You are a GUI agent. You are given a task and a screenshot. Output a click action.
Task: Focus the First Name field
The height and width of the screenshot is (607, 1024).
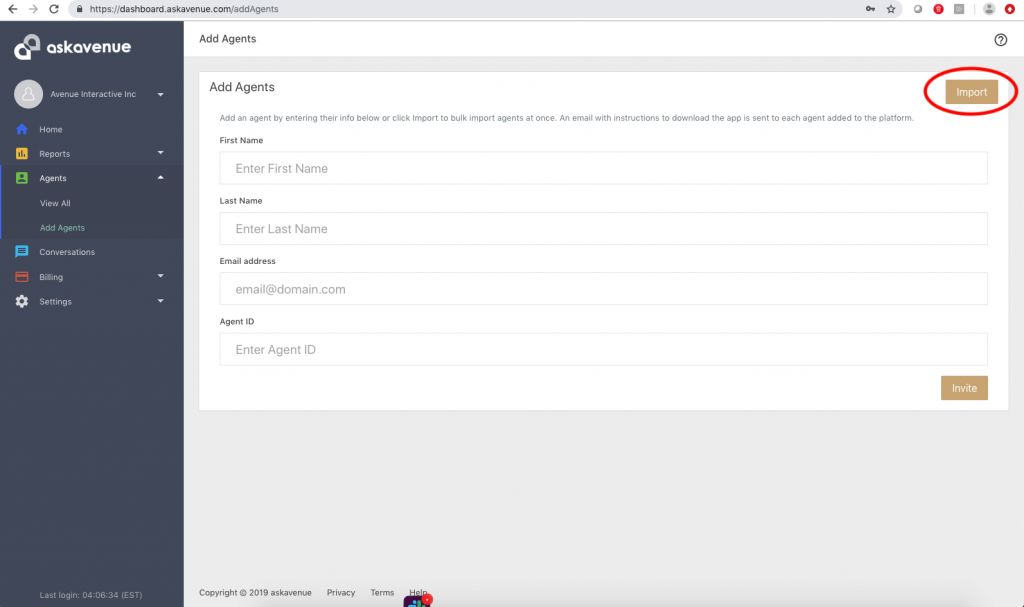[603, 168]
